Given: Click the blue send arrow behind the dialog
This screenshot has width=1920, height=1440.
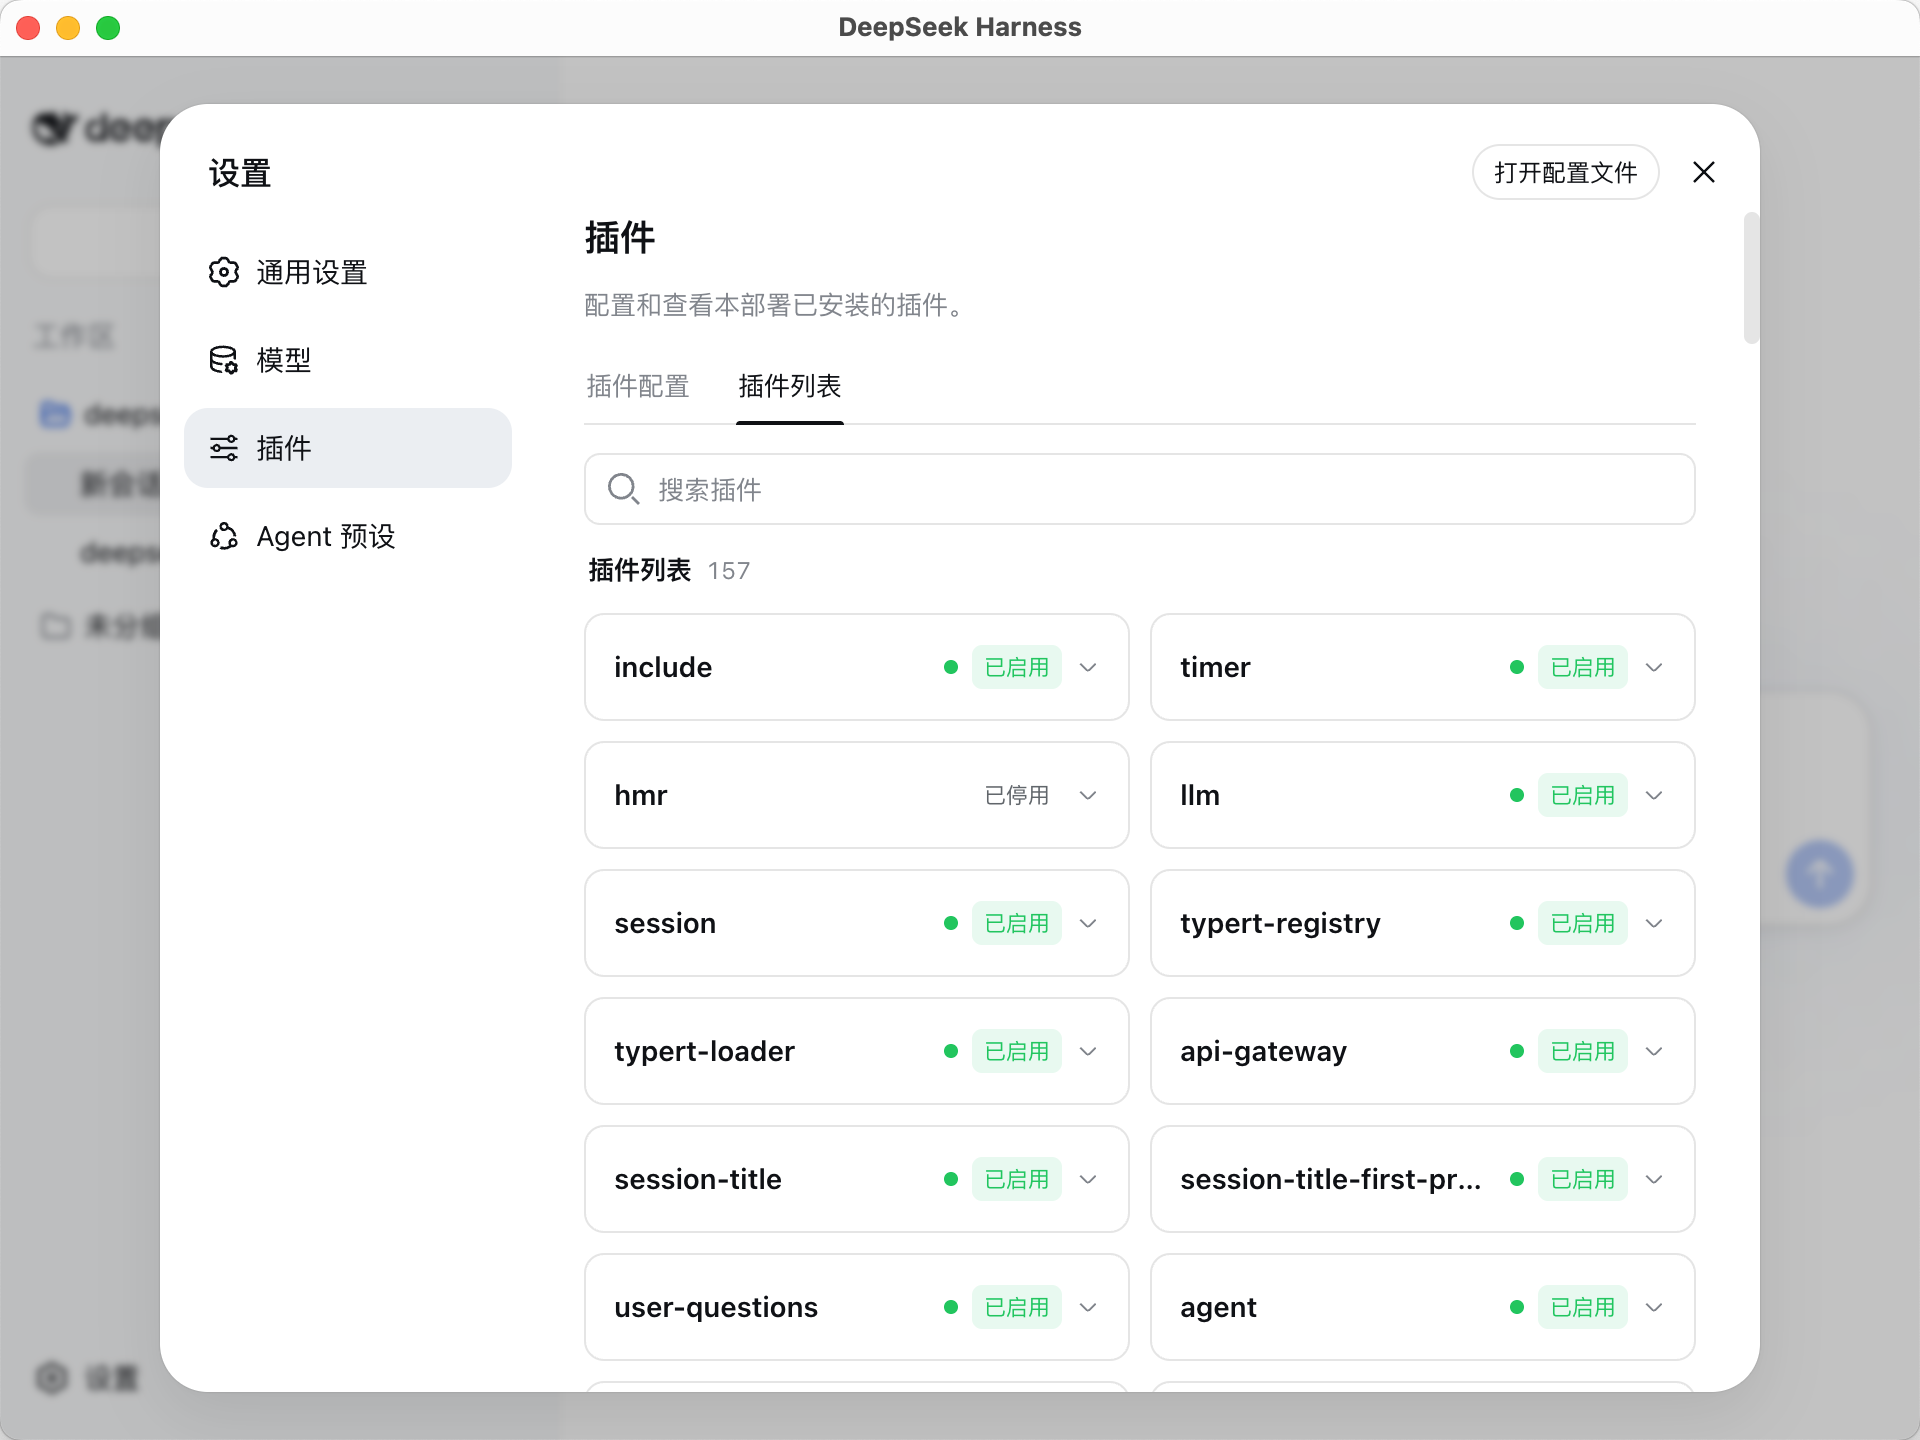Looking at the screenshot, I should [1820, 873].
